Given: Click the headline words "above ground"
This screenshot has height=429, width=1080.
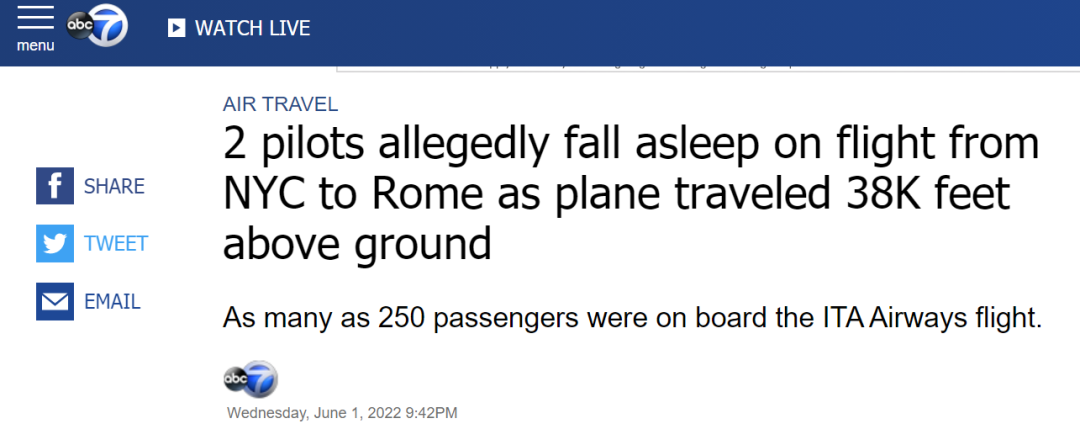Looking at the screenshot, I should pos(357,243).
